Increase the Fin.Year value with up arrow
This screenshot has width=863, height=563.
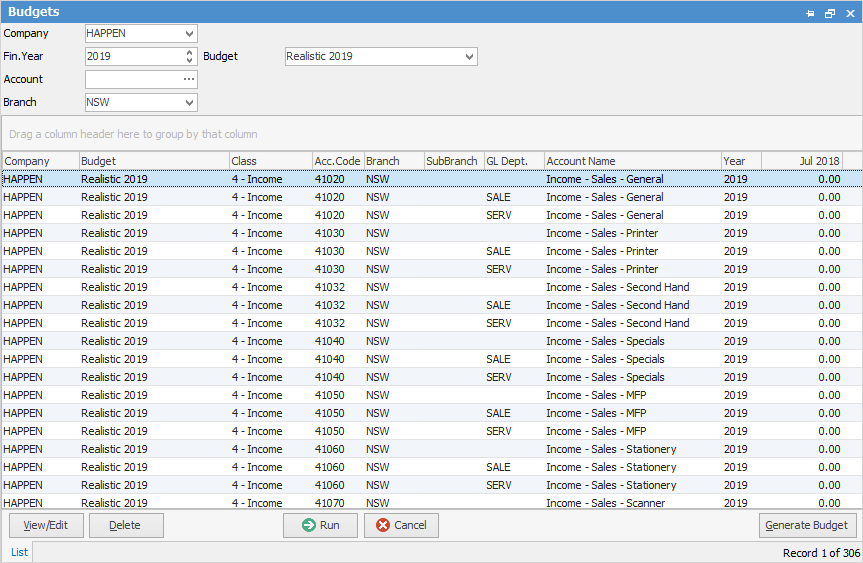tap(190, 52)
